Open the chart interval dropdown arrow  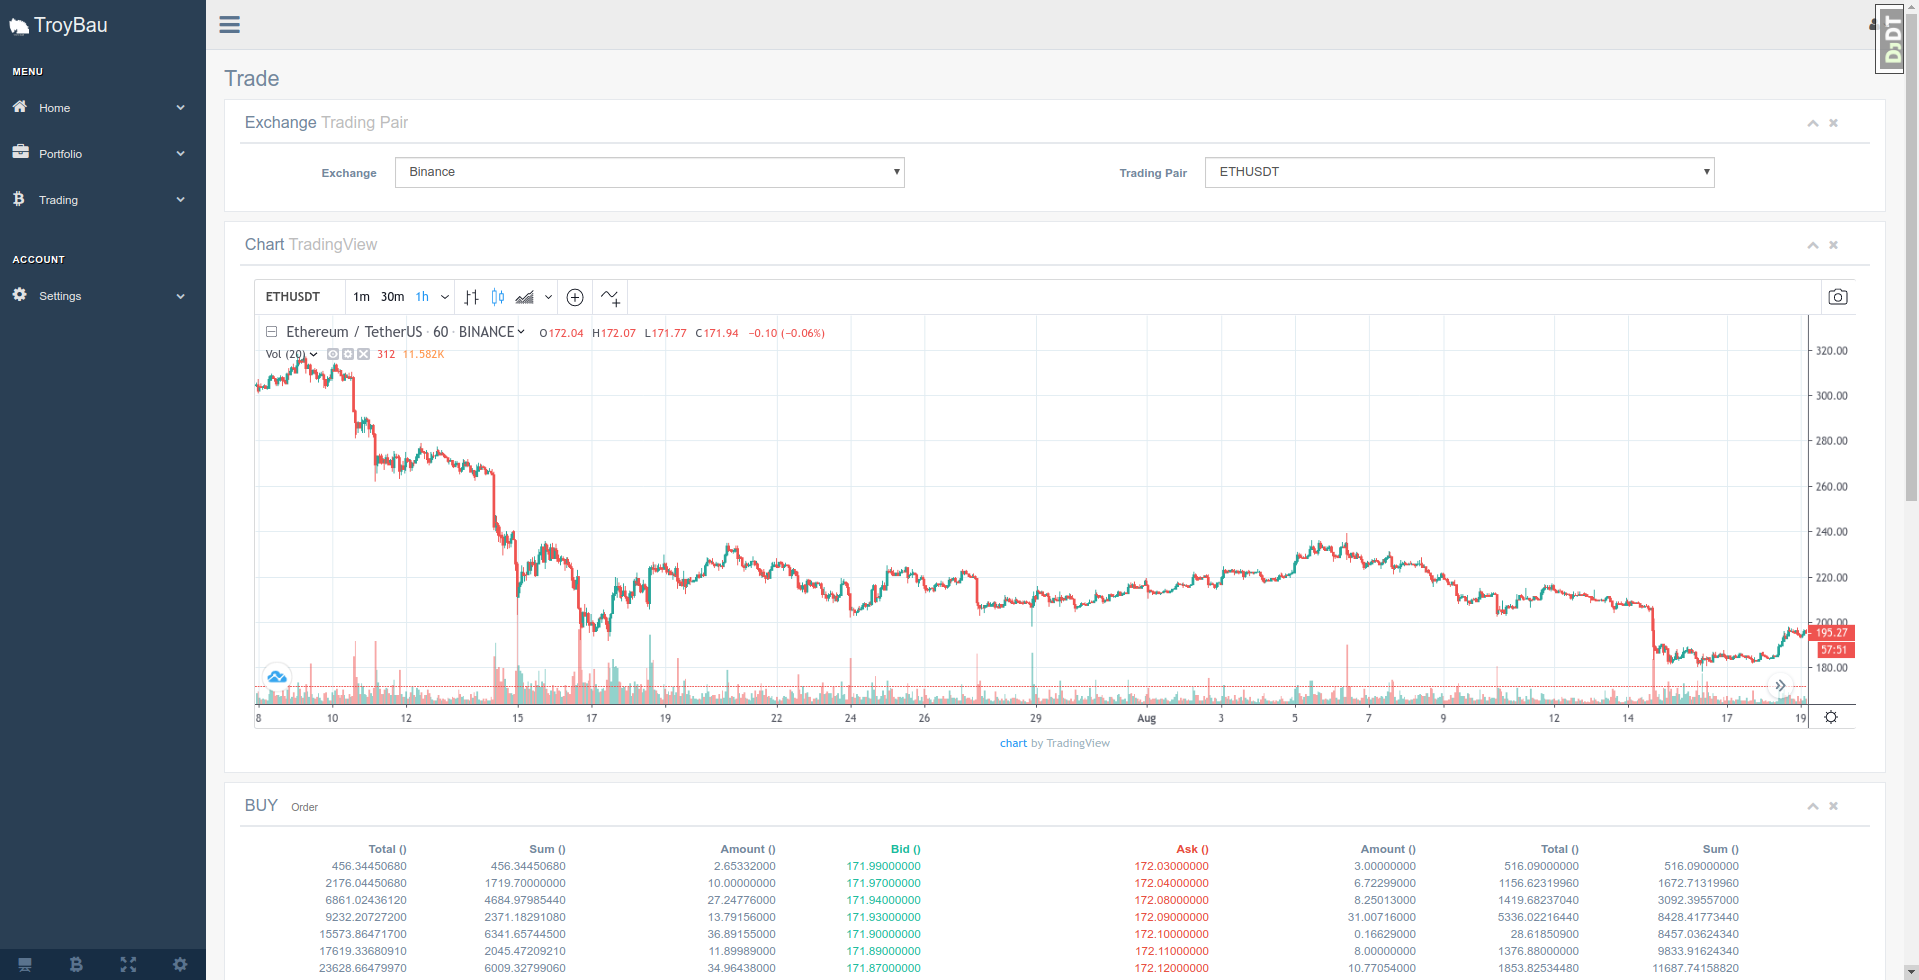pyautogui.click(x=445, y=297)
